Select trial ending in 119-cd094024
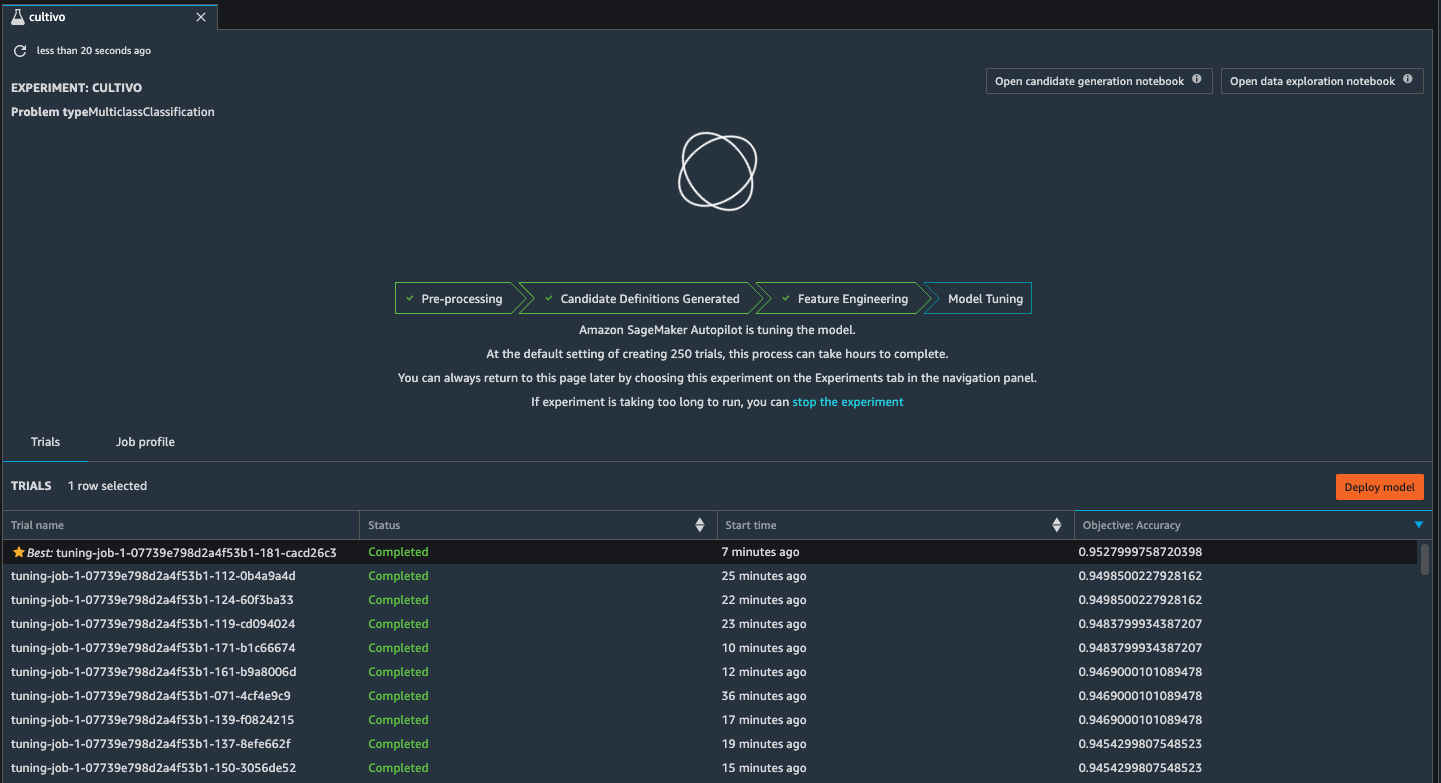The height and width of the screenshot is (783, 1441). 709,624
